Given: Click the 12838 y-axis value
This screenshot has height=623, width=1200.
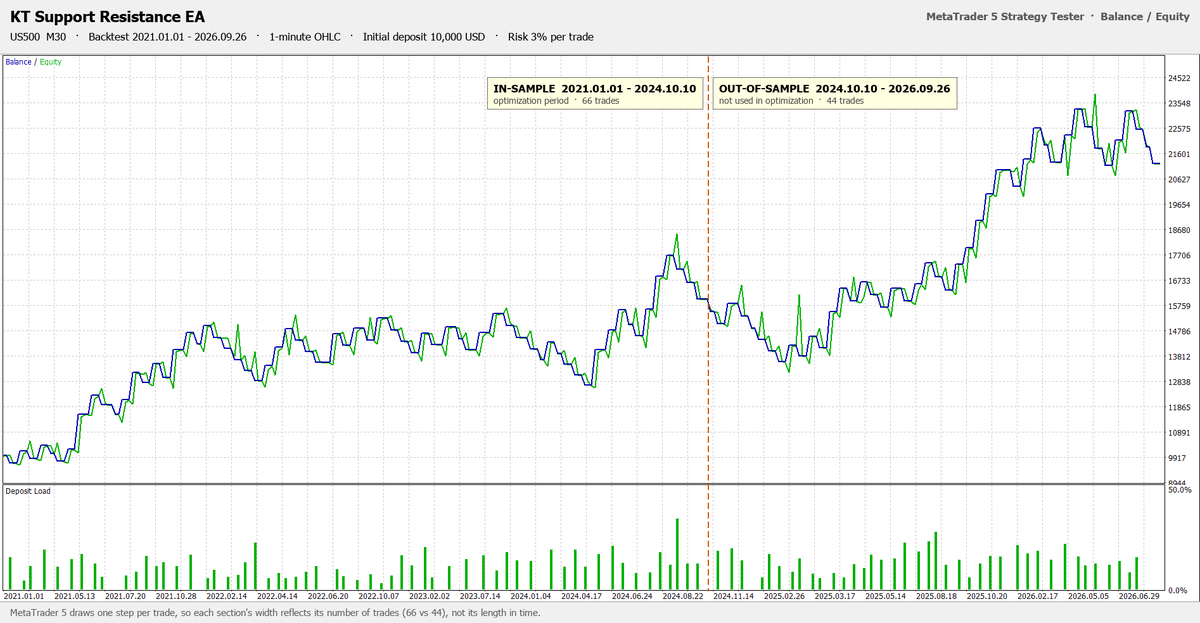Looking at the screenshot, I should [1180, 383].
